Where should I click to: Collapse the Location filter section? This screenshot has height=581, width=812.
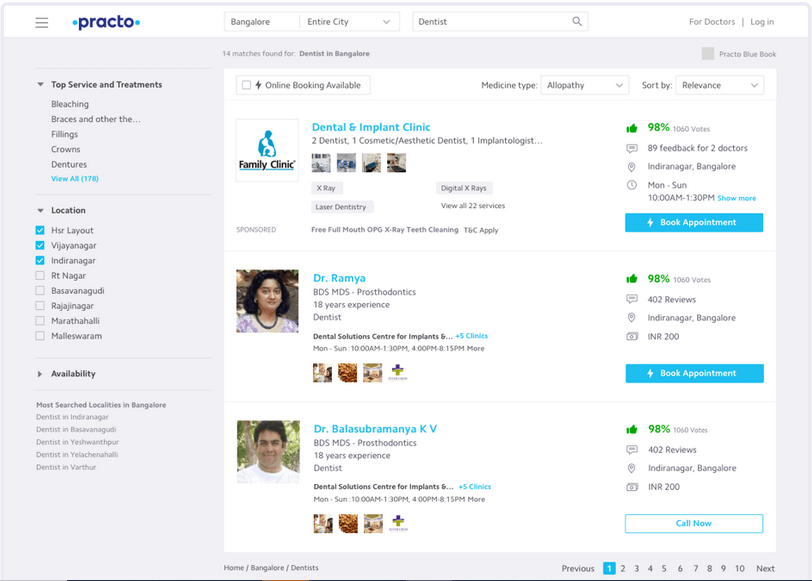tap(40, 210)
